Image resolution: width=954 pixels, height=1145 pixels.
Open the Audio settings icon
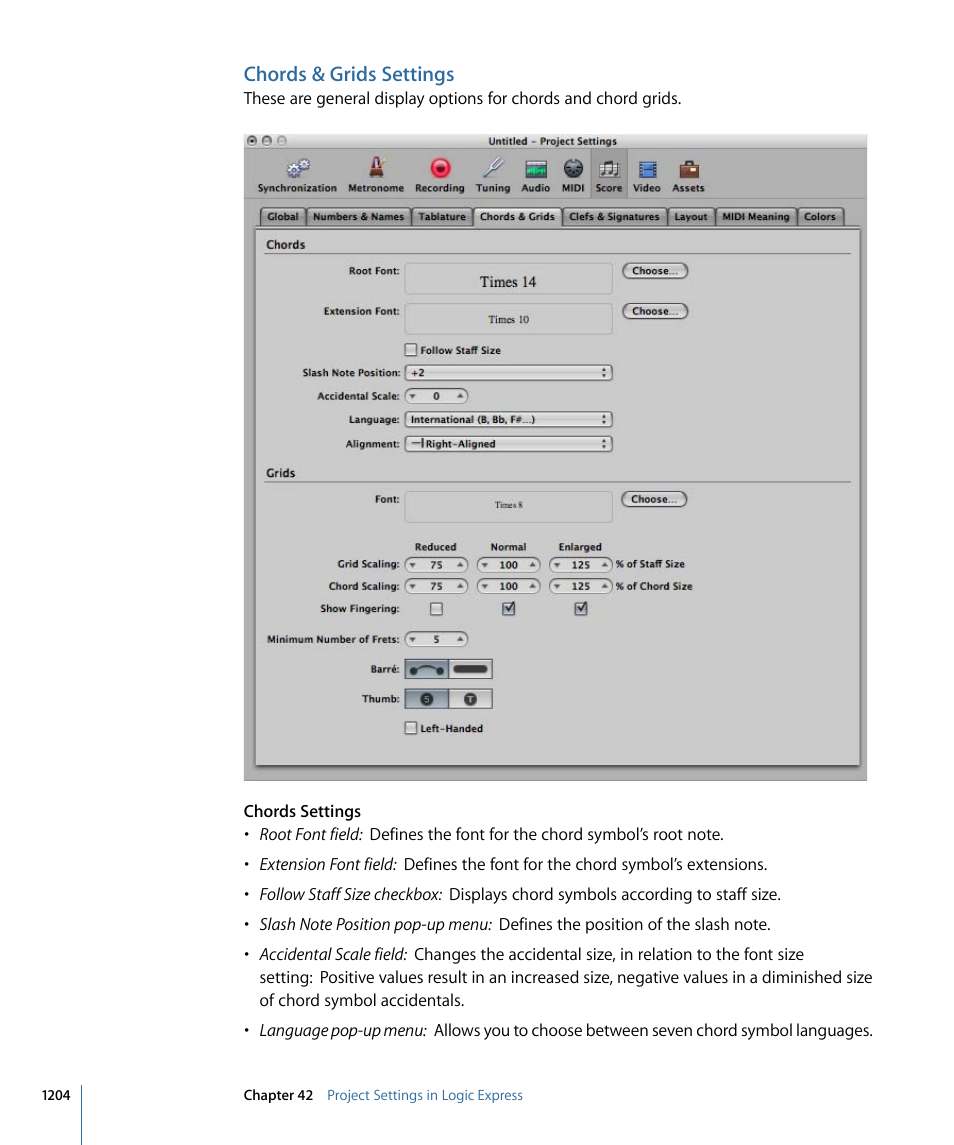coord(535,170)
